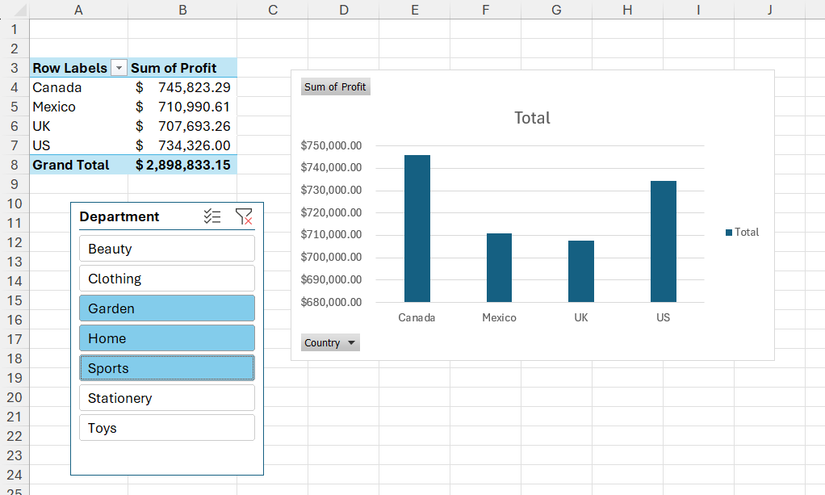
Task: Click the Total legend entry
Action: pyautogui.click(x=742, y=232)
